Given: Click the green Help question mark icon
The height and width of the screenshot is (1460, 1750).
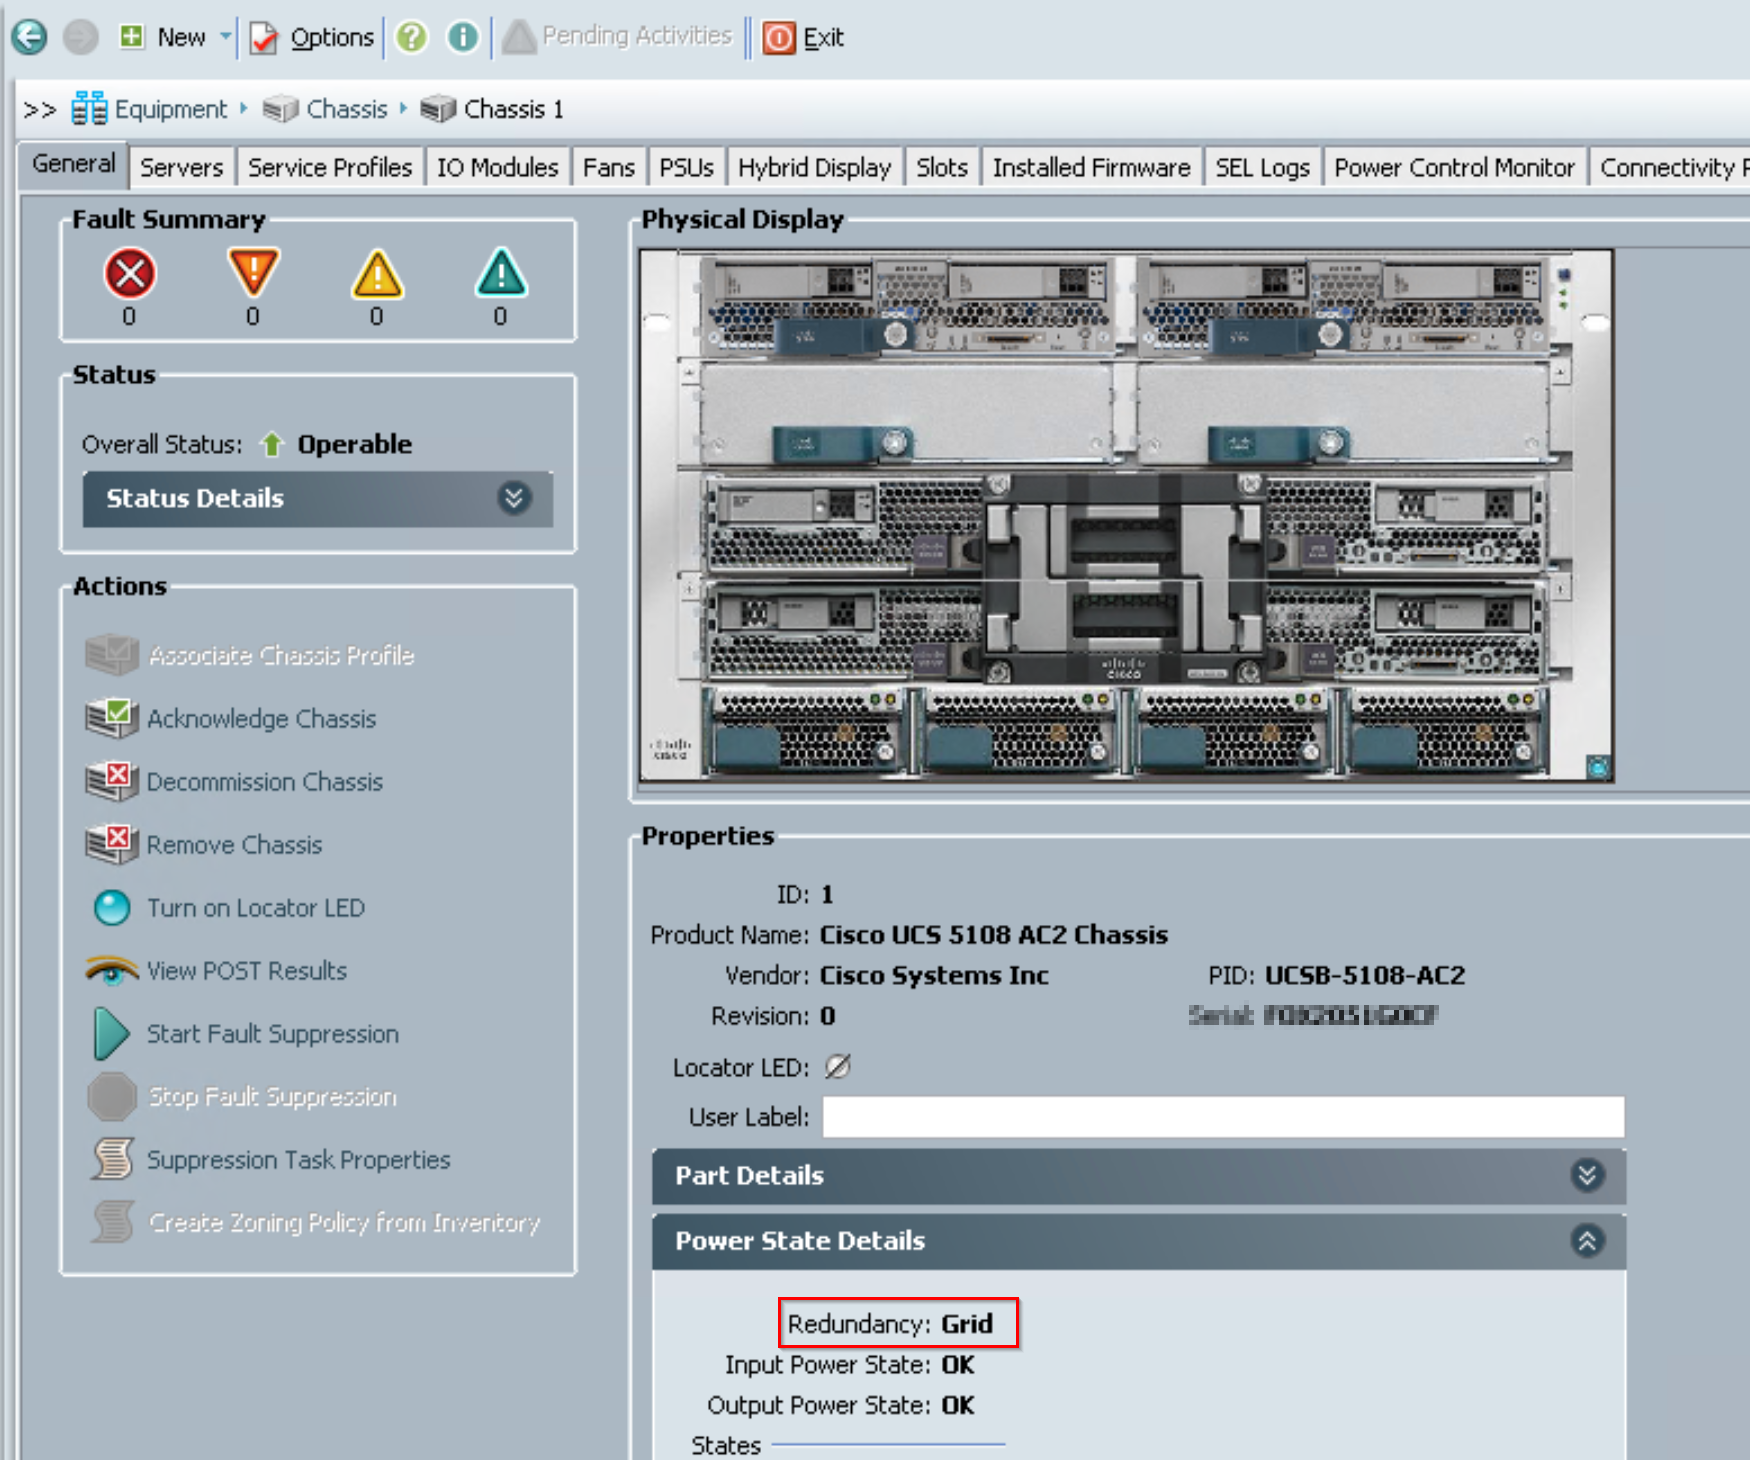Looking at the screenshot, I should click(x=411, y=38).
